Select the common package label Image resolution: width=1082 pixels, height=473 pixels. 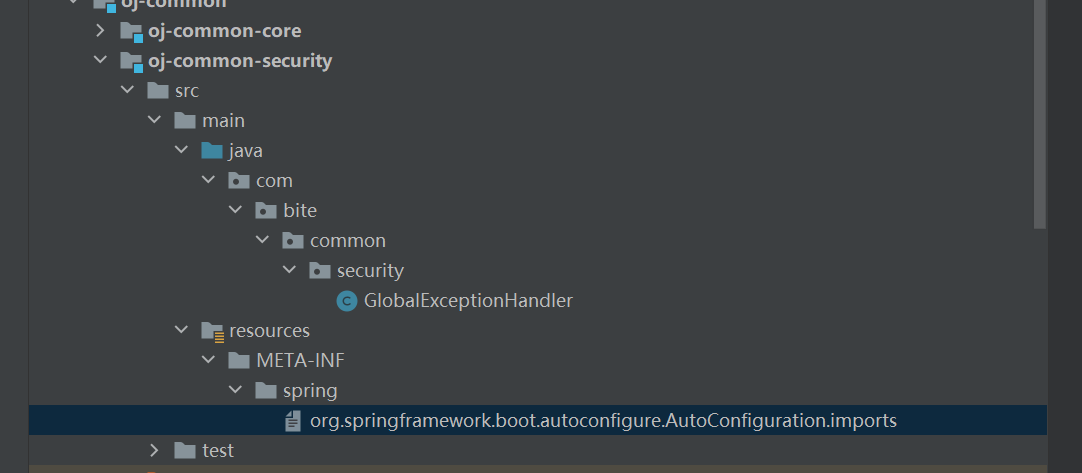click(348, 241)
